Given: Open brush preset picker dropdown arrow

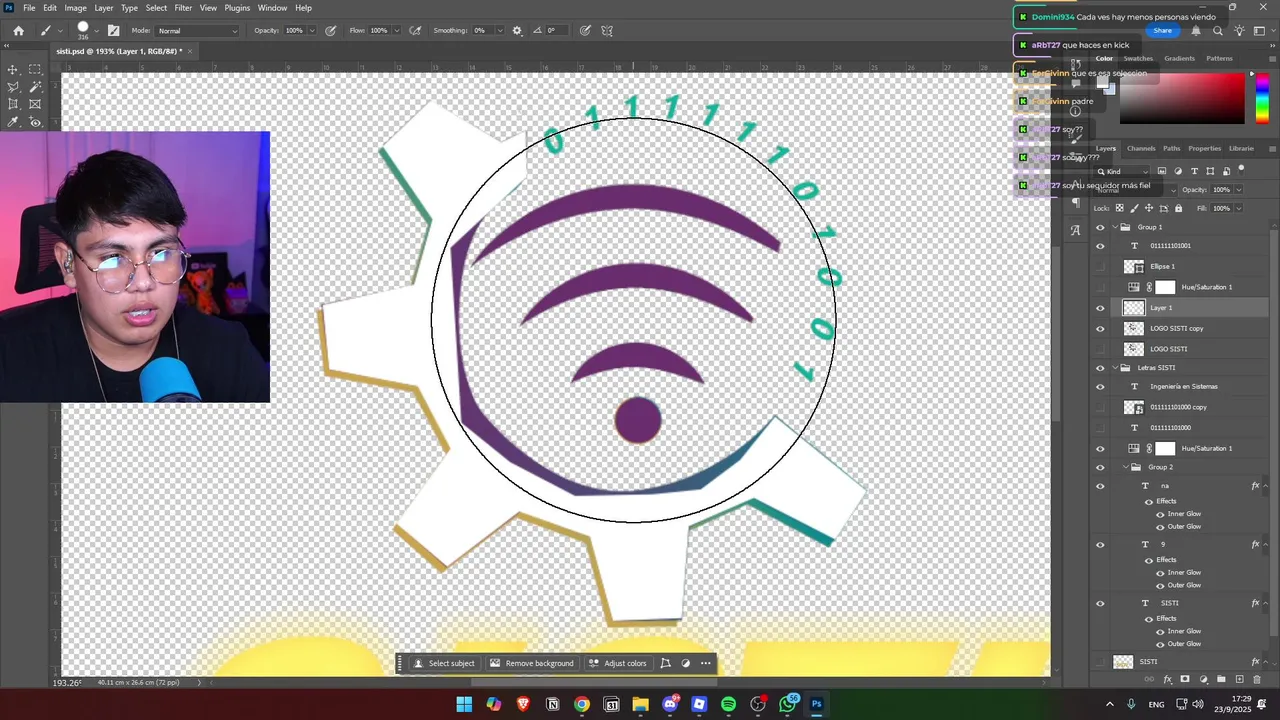Looking at the screenshot, I should 96,31.
